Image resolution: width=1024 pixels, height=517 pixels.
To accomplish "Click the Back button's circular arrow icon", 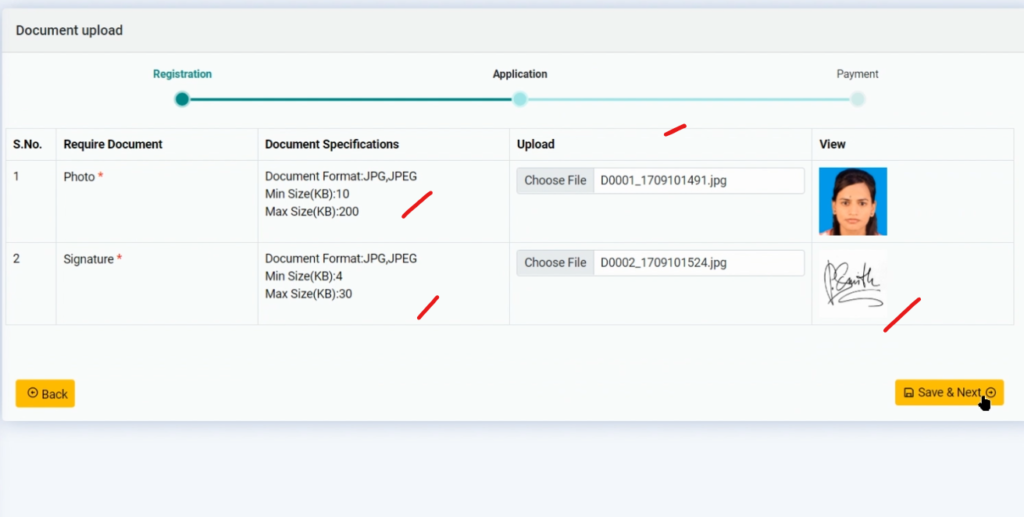I will [32, 394].
